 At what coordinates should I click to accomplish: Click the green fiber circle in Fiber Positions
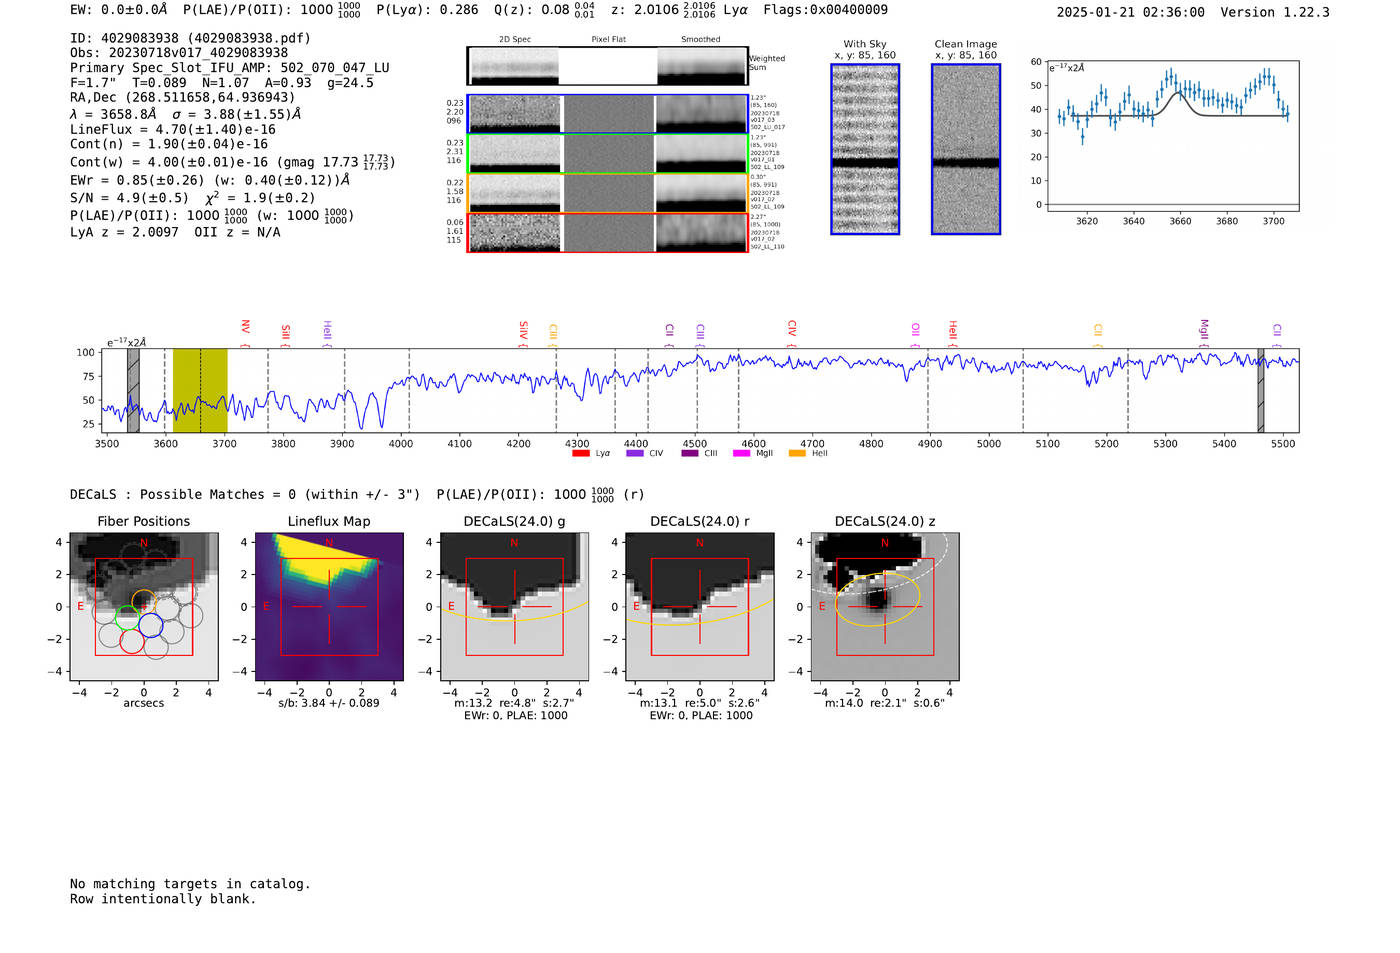[x=127, y=618]
